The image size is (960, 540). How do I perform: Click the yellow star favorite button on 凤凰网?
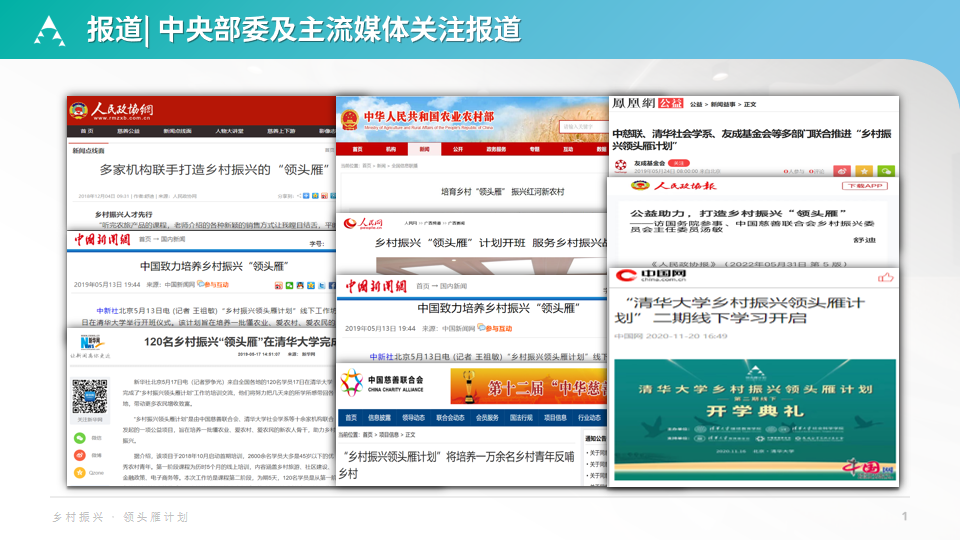[x=864, y=171]
